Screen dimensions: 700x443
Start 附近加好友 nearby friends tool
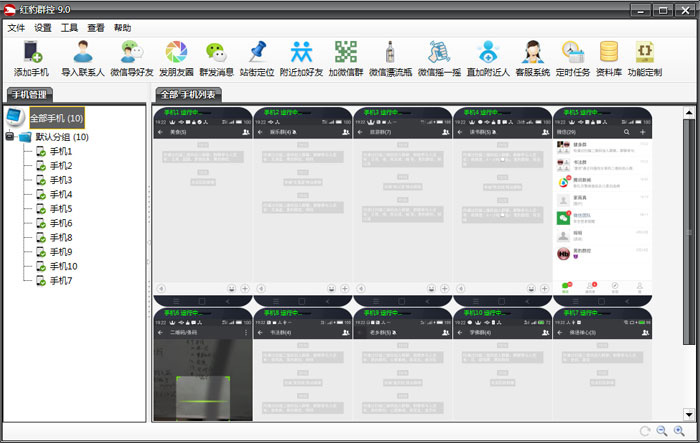(x=301, y=58)
